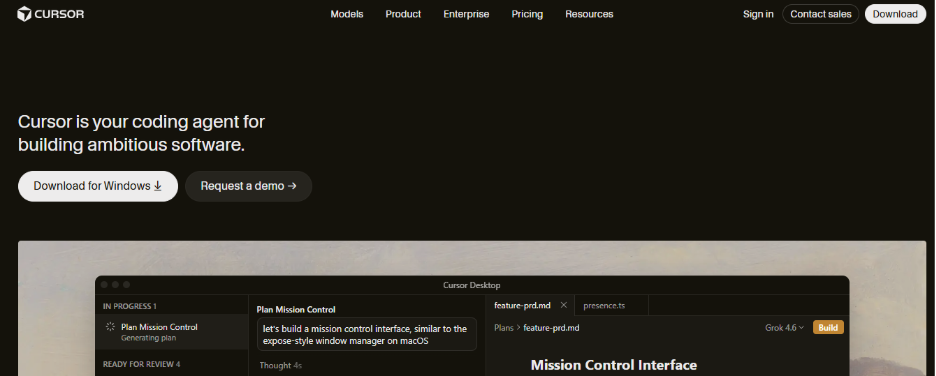Select Plan Mission Control sidebar item

pyautogui.click(x=172, y=332)
